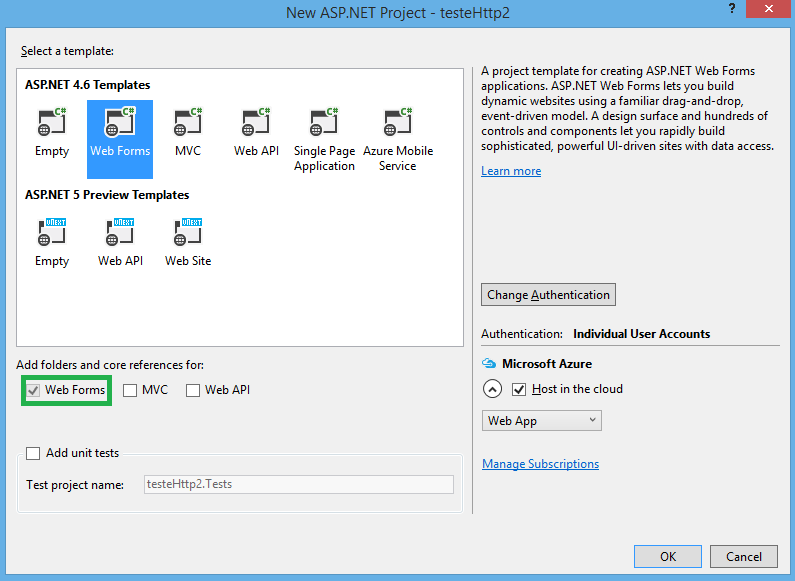This screenshot has width=795, height=581.
Task: Choose the MVC template icon
Action: click(x=188, y=122)
